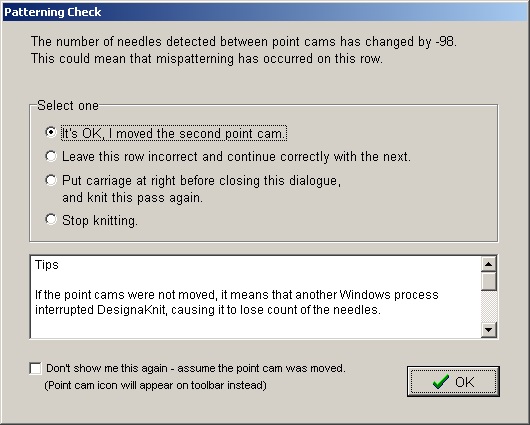This screenshot has height=425, width=530.
Task: Select "It's OK, I moved the second point cam" radio
Action: pos(51,132)
